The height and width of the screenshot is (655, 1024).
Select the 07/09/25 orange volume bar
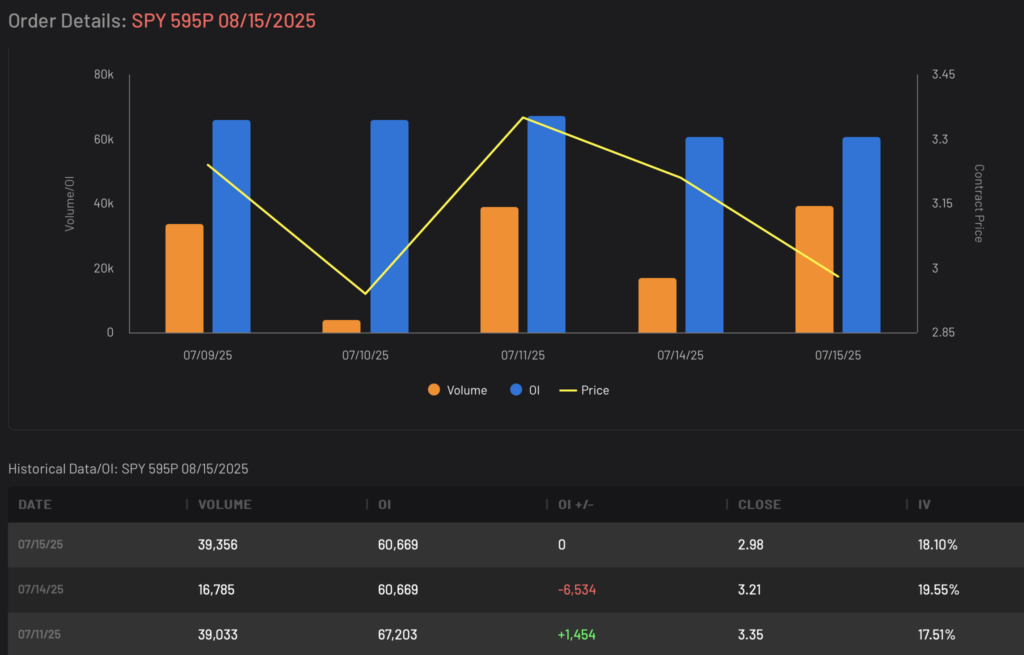click(x=184, y=278)
